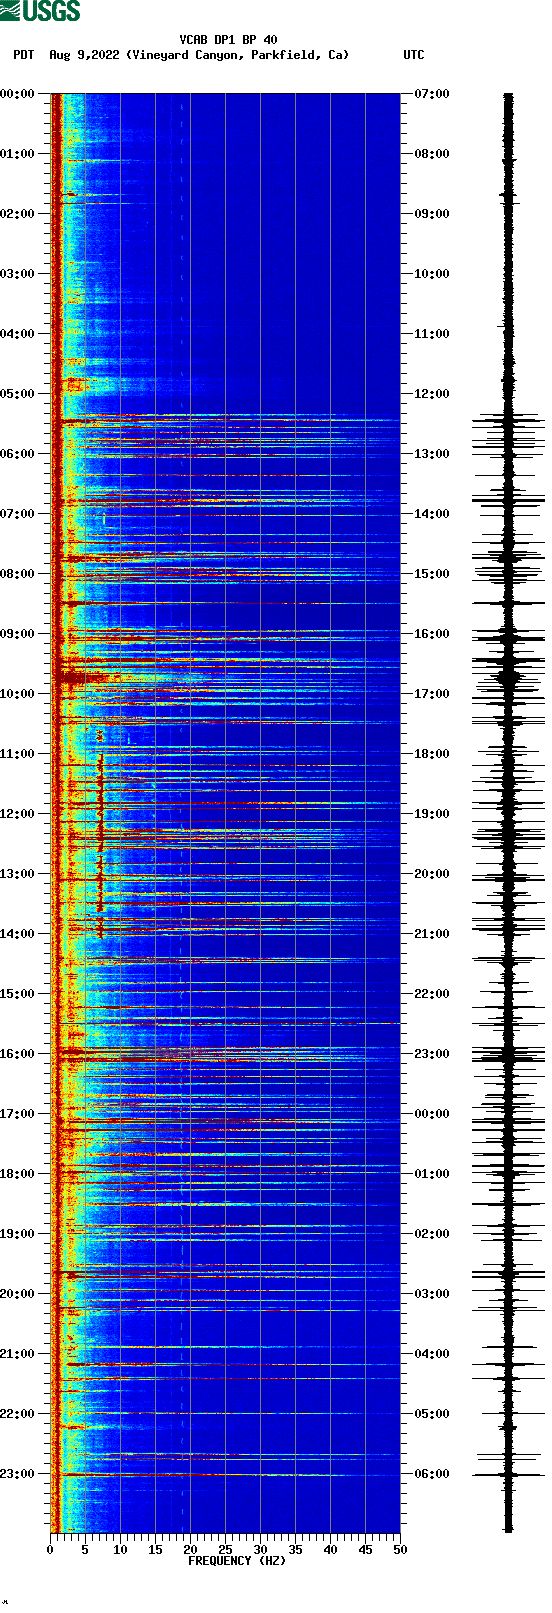Click the 01:00 label on the UTC axis
This screenshot has height=1613, width=552.
[432, 1174]
